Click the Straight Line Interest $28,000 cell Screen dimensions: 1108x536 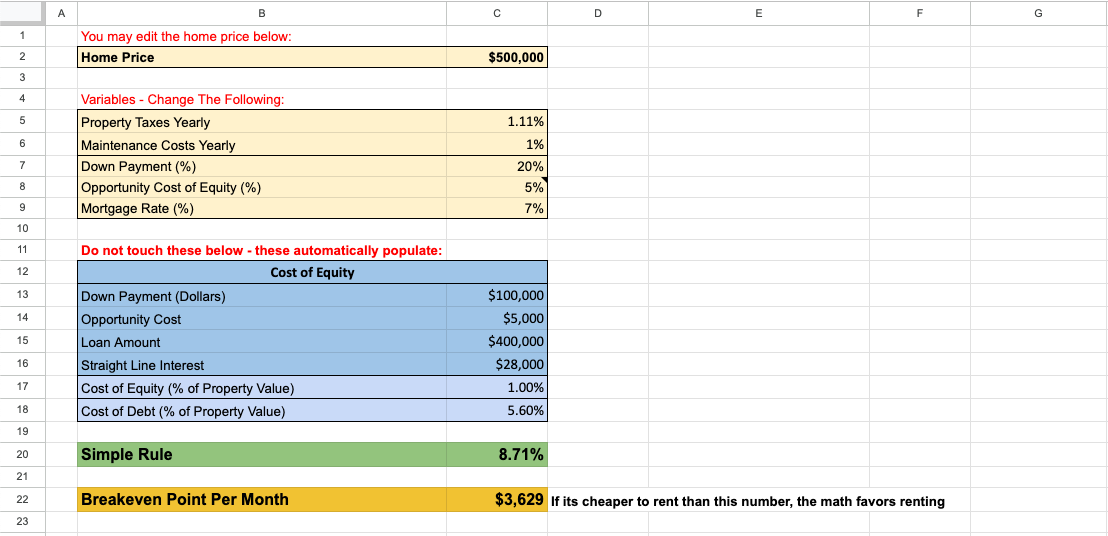pyautogui.click(x=497, y=365)
